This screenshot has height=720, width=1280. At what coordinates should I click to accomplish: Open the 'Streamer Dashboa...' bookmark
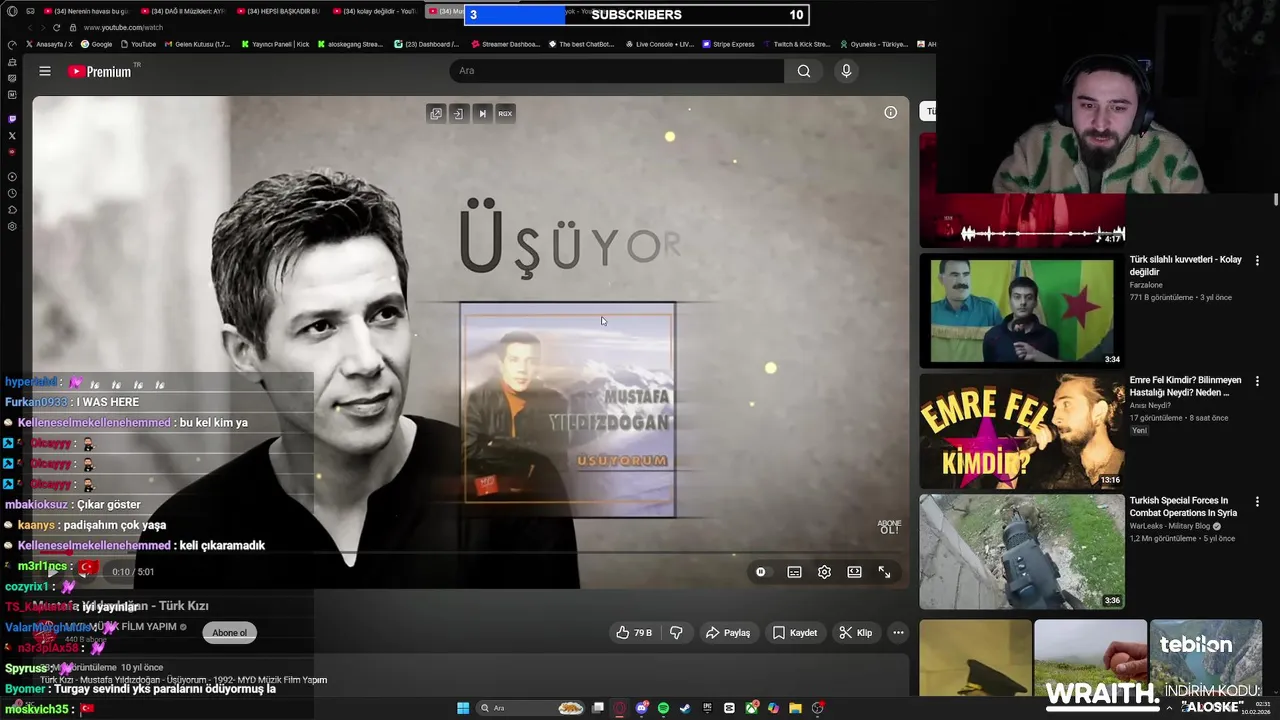tap(504, 44)
